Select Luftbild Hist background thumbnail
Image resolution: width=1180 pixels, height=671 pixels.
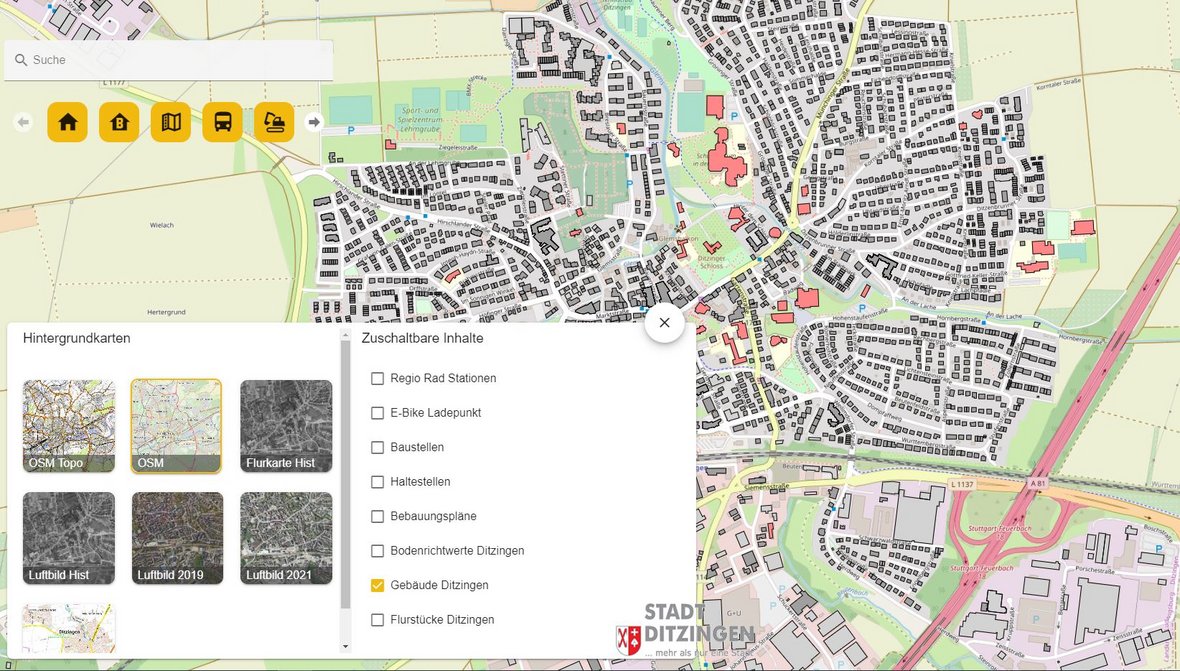coord(69,538)
